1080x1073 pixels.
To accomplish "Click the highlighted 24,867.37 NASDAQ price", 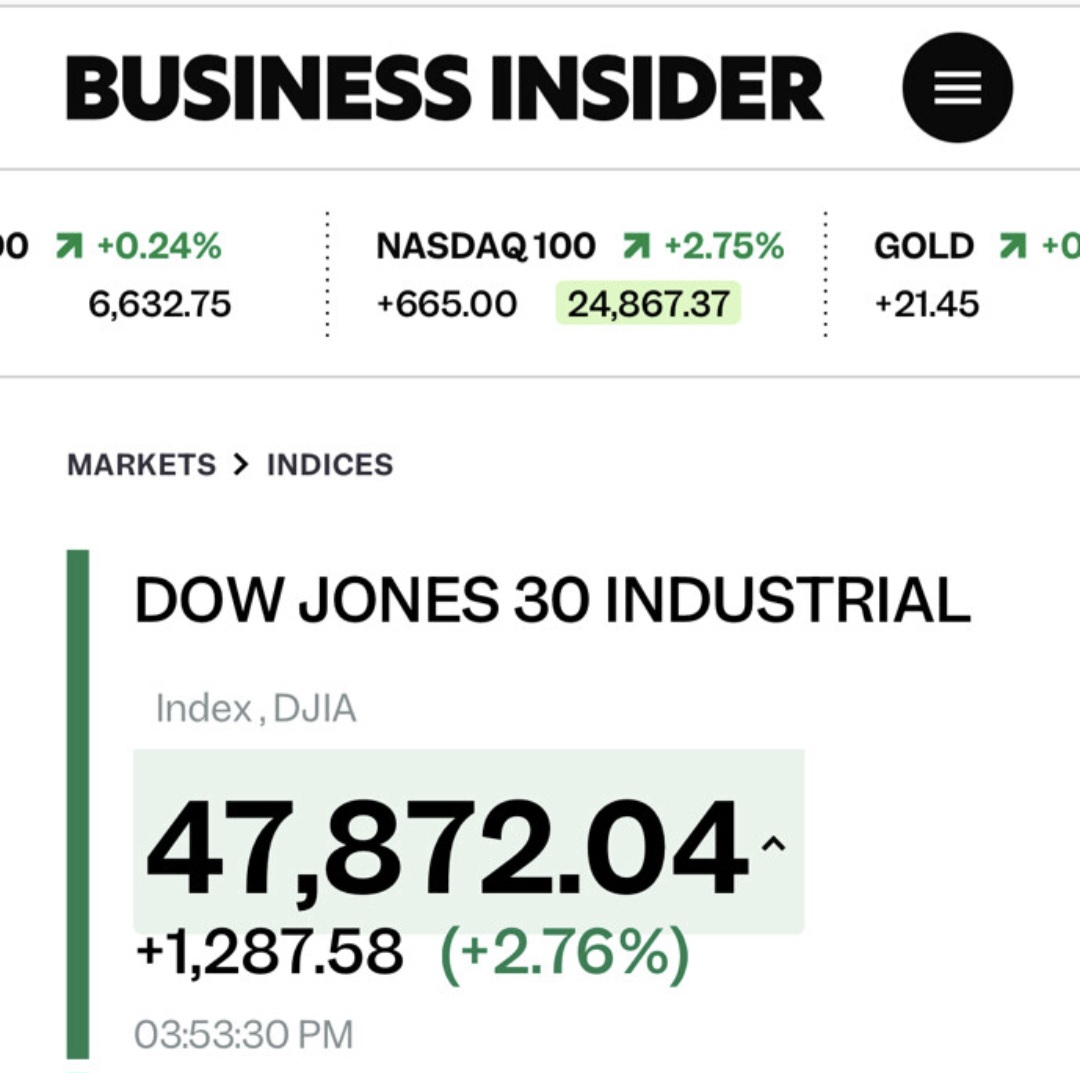I will click(648, 303).
